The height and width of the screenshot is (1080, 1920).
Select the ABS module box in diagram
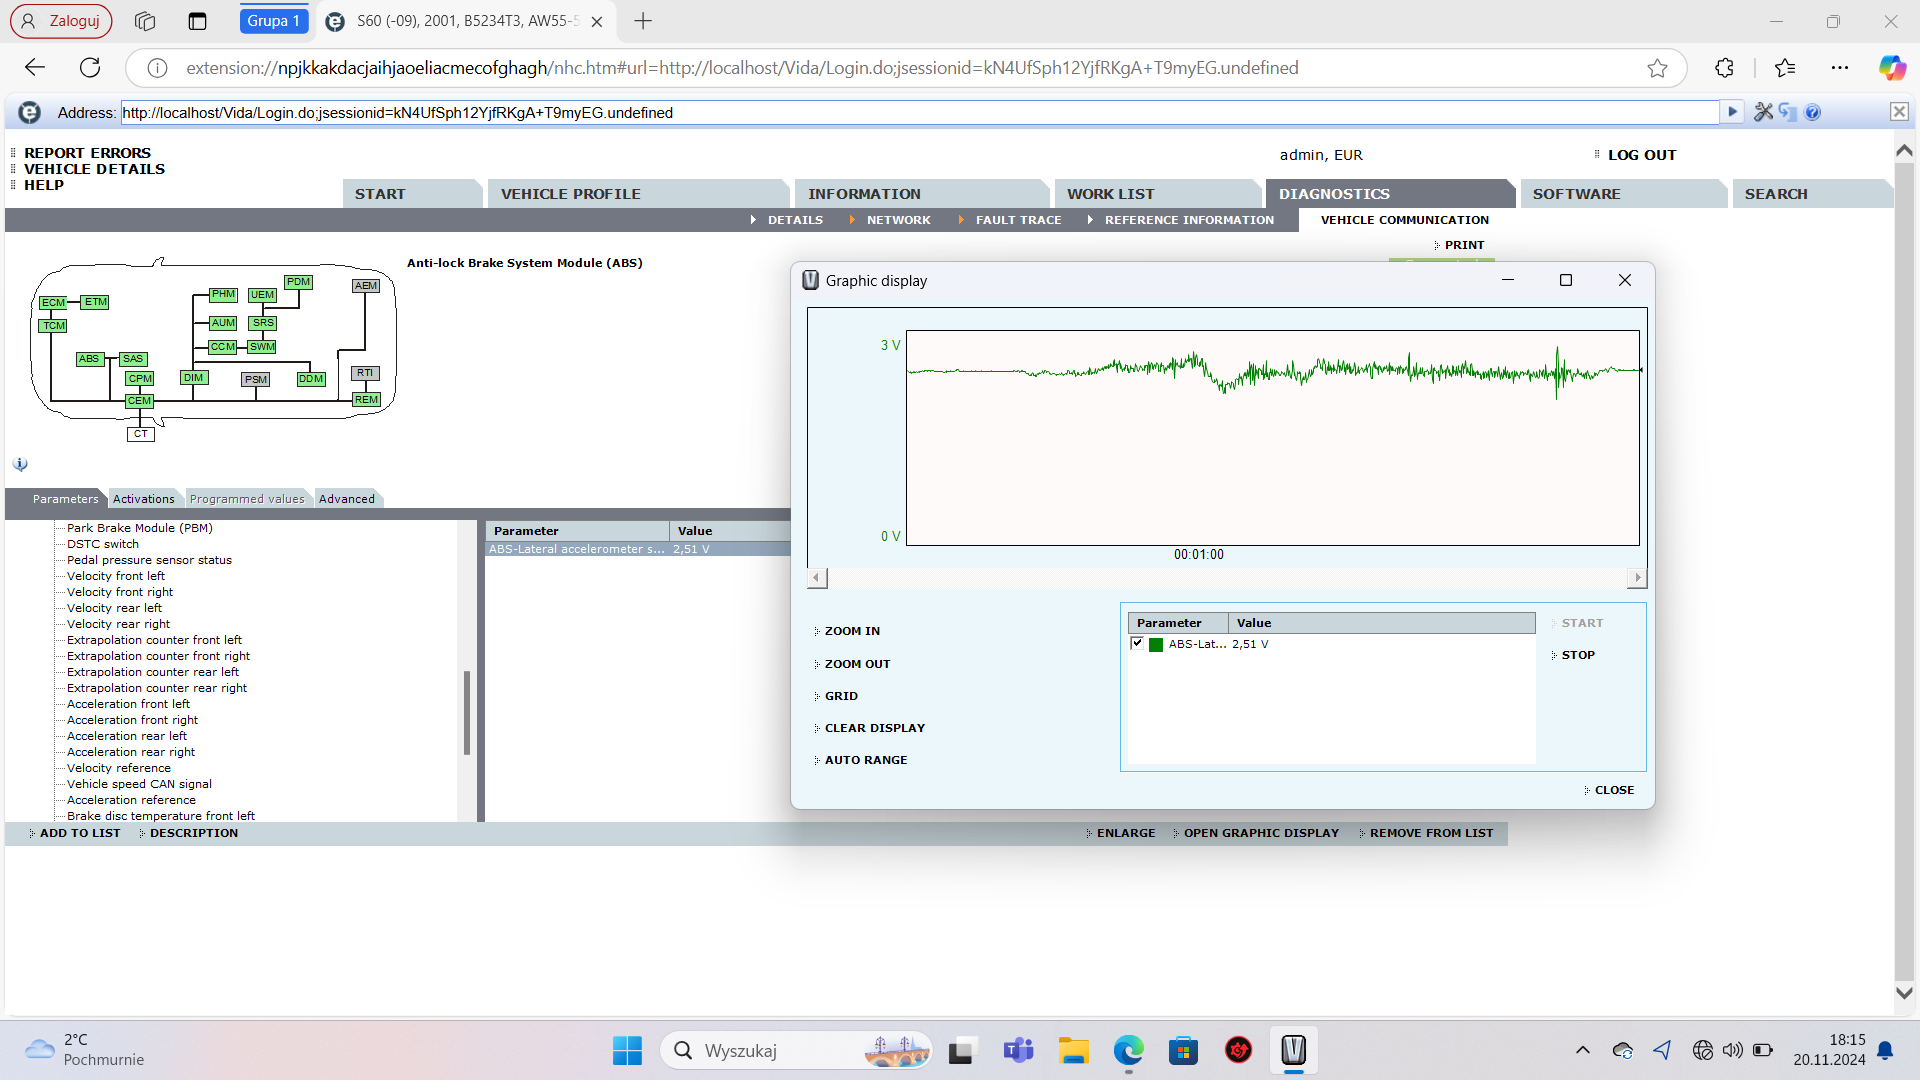(x=89, y=359)
